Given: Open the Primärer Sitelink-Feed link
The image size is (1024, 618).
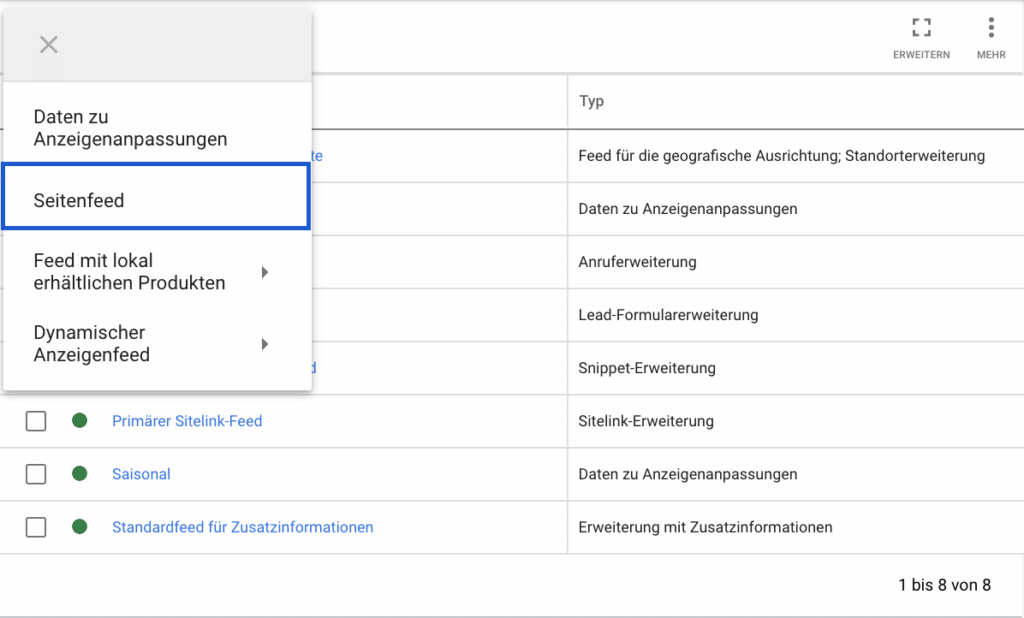Looking at the screenshot, I should point(187,421).
